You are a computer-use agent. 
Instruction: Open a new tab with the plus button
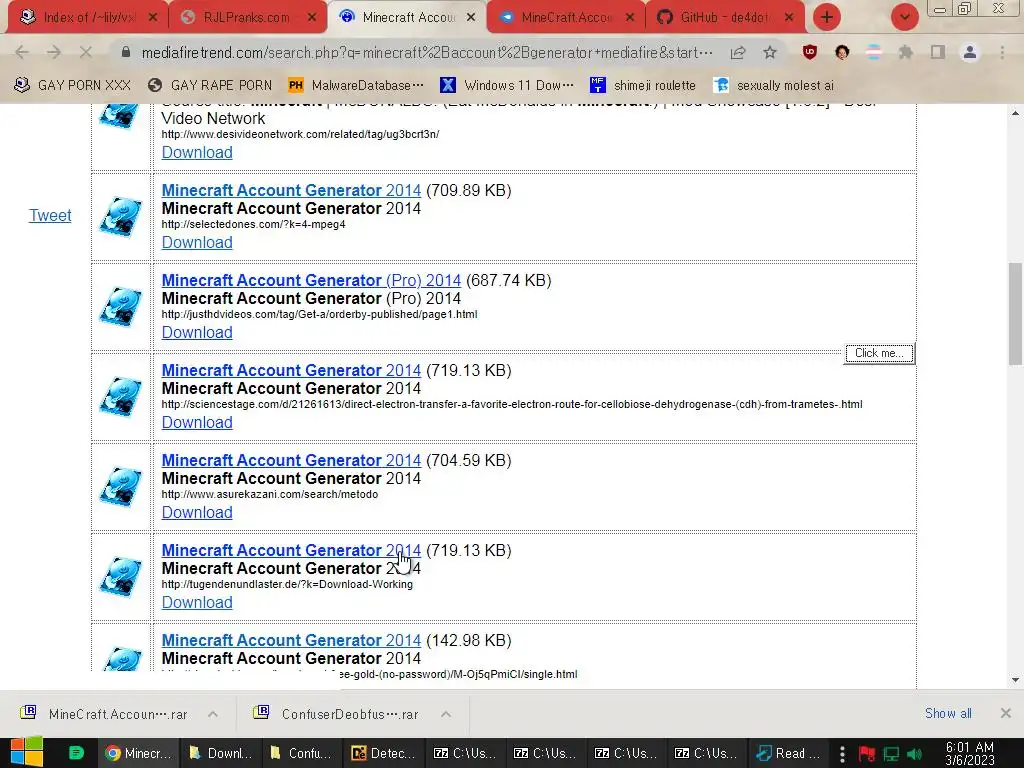[827, 18]
